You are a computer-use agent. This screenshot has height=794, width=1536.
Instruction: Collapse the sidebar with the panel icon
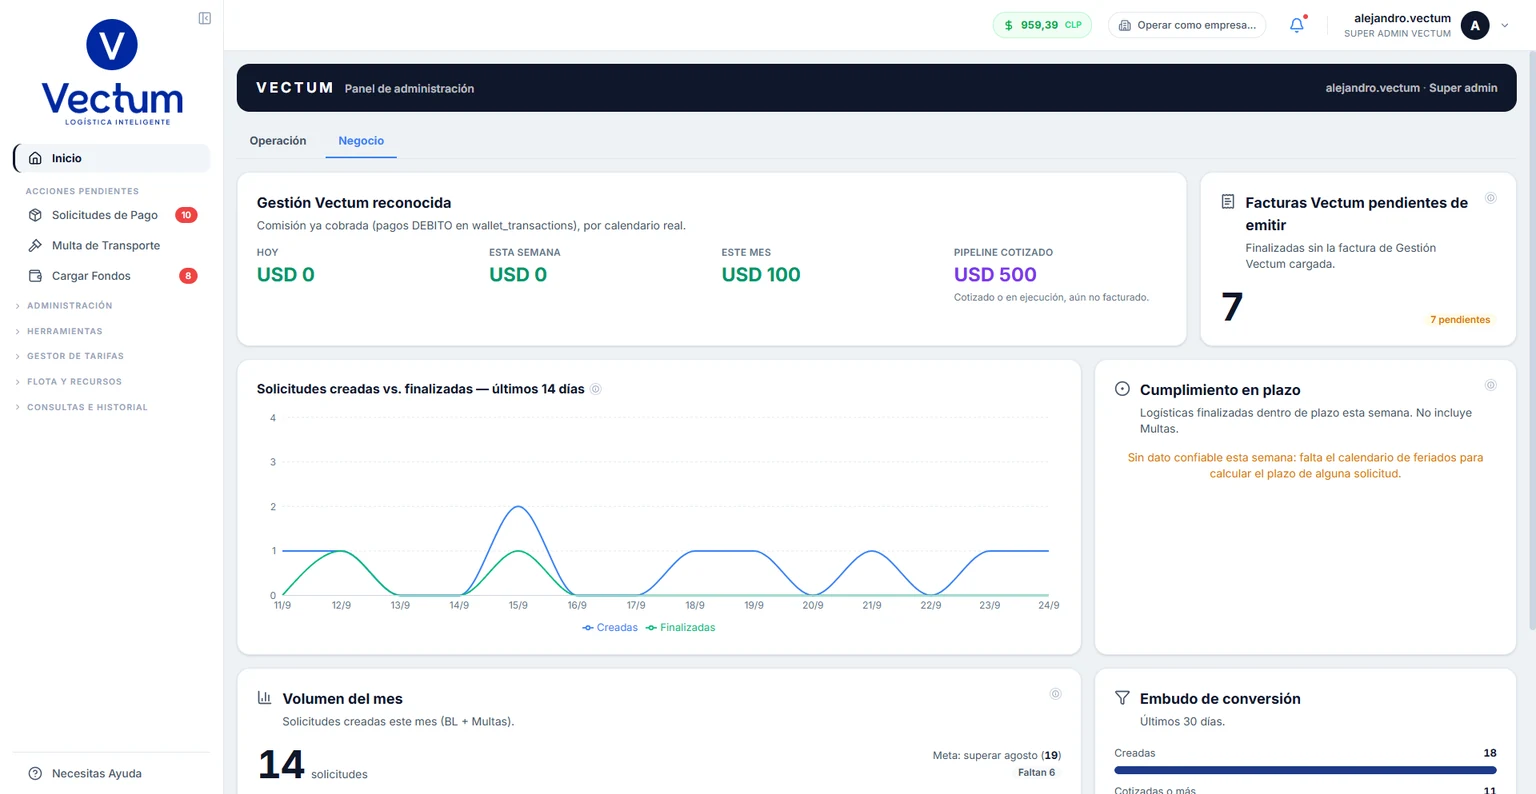point(205,18)
